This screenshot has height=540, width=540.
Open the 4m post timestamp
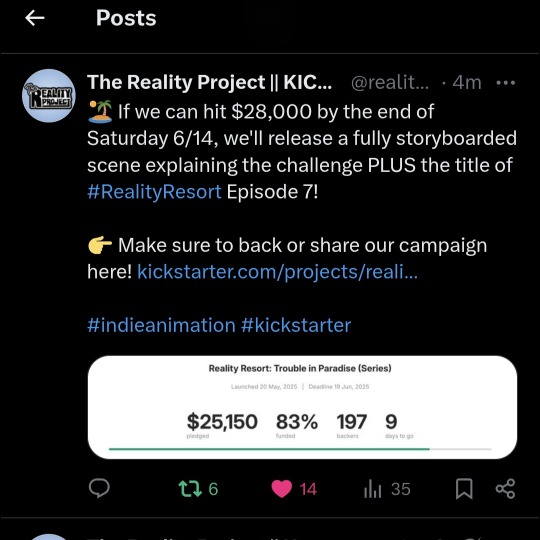coord(467,83)
